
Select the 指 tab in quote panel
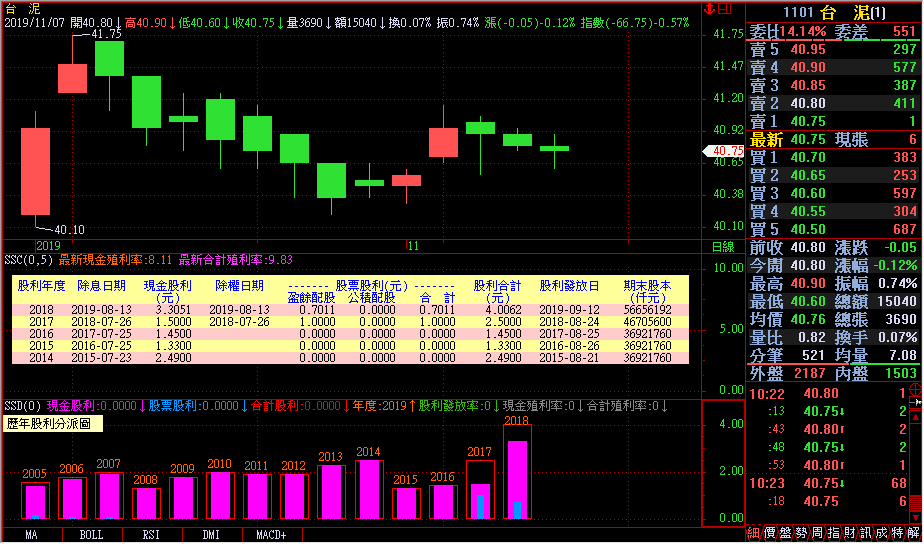coord(833,534)
